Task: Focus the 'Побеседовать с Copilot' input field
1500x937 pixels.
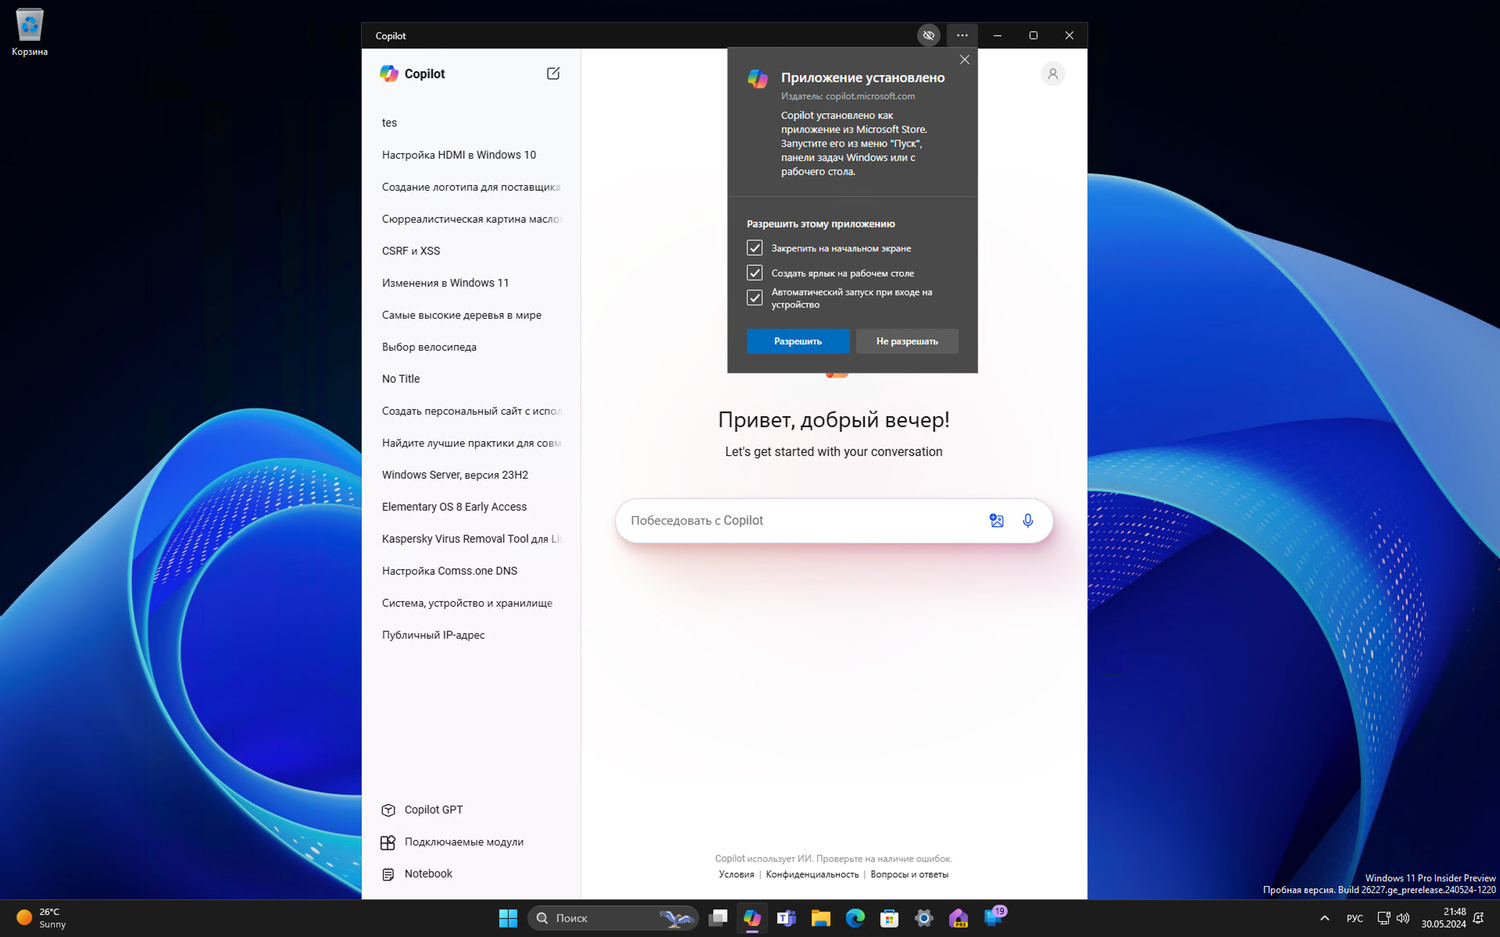Action: click(834, 521)
